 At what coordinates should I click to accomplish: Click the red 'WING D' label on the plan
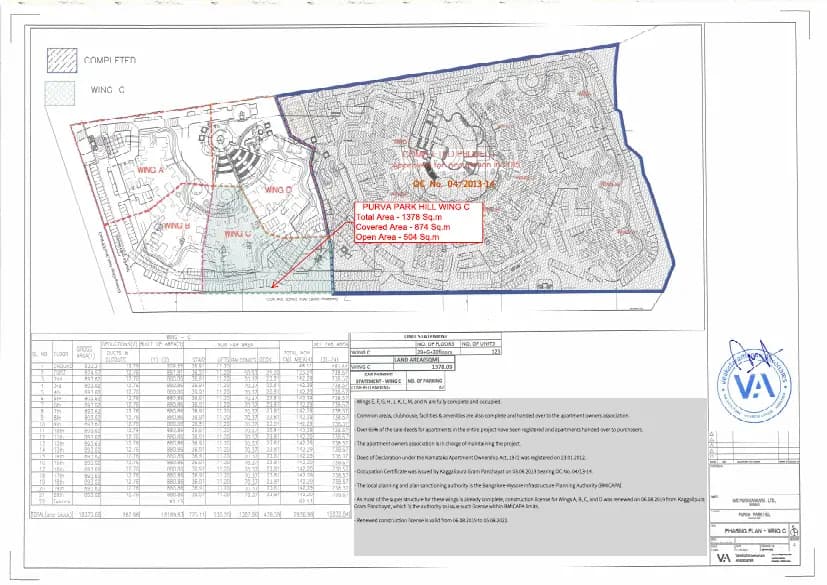click(x=278, y=190)
